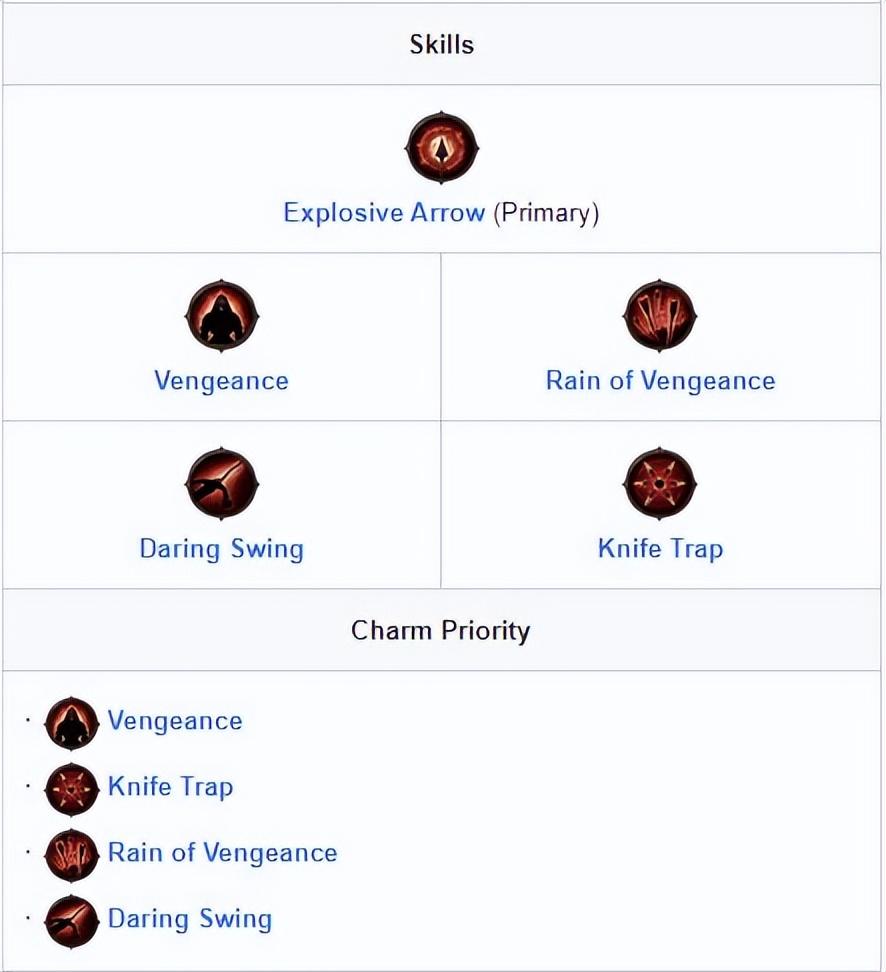The height and width of the screenshot is (972, 886).
Task: Follow Knife Trap text link in Charm Priority list
Action: (x=170, y=787)
